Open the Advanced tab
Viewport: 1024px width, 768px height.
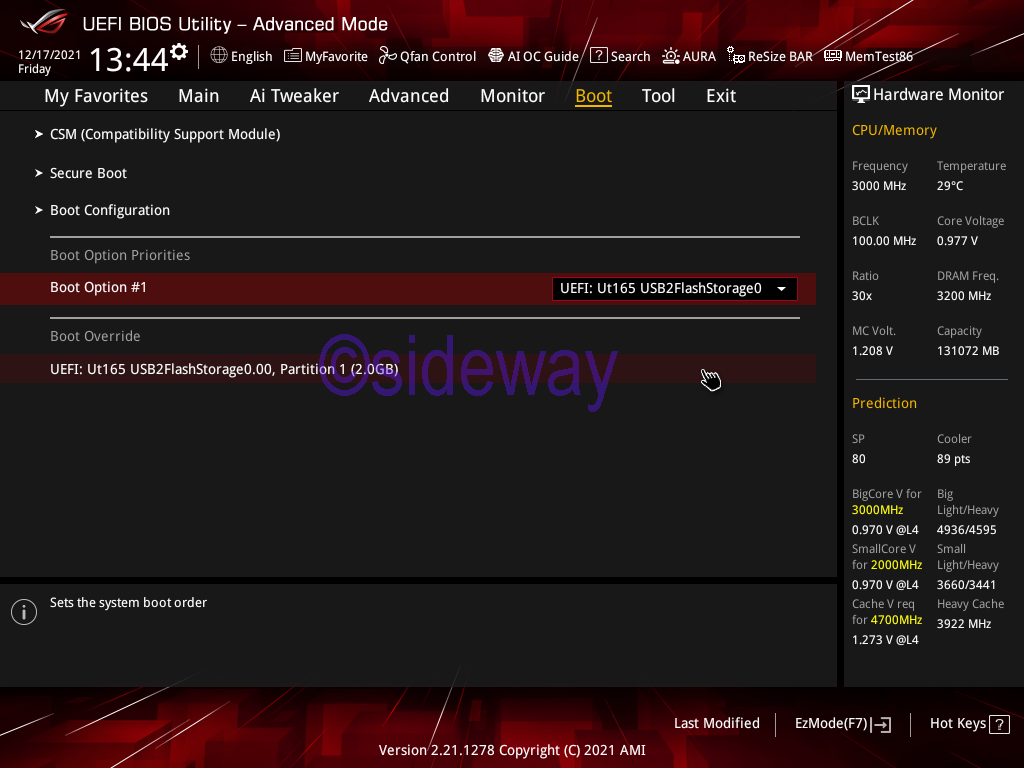pyautogui.click(x=409, y=96)
